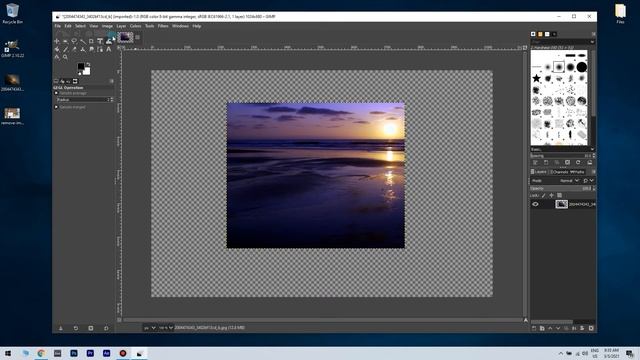Click the sunset image tab thumbnail
This screenshot has height=360, width=640.
125,37
